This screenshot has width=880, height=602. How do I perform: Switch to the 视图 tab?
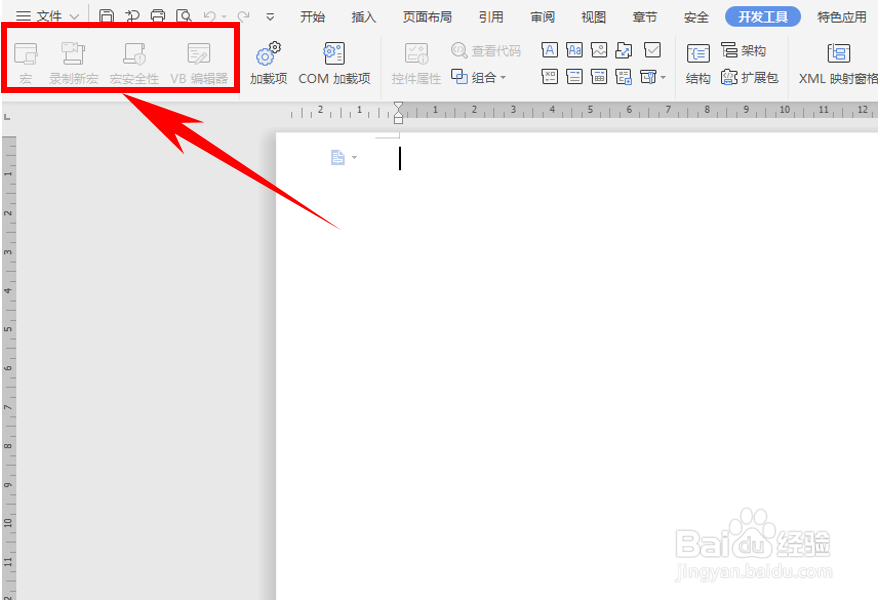coord(593,17)
